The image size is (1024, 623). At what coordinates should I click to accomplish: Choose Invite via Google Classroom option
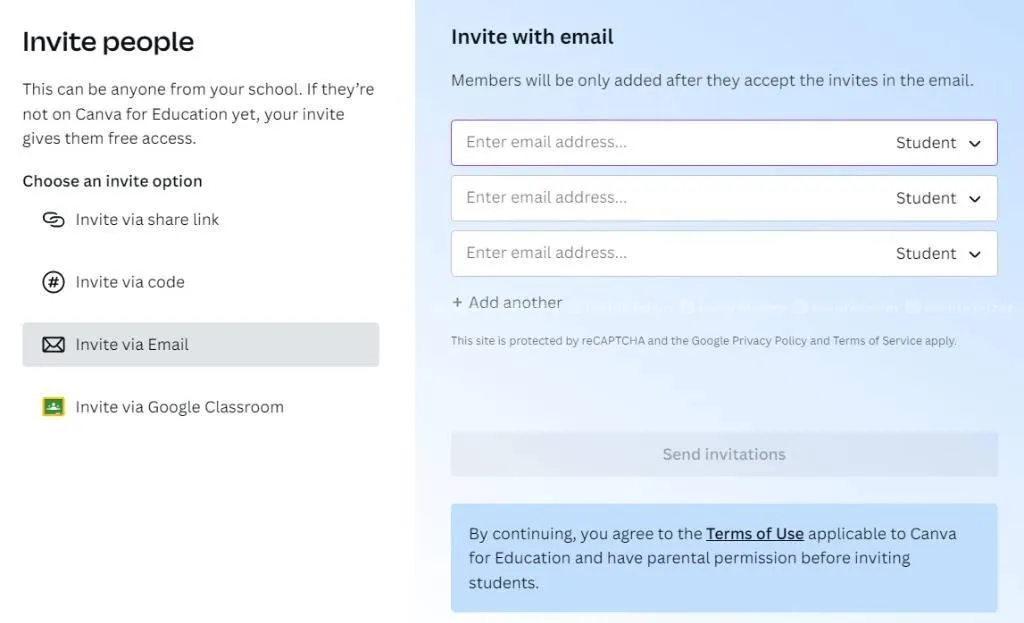click(179, 407)
